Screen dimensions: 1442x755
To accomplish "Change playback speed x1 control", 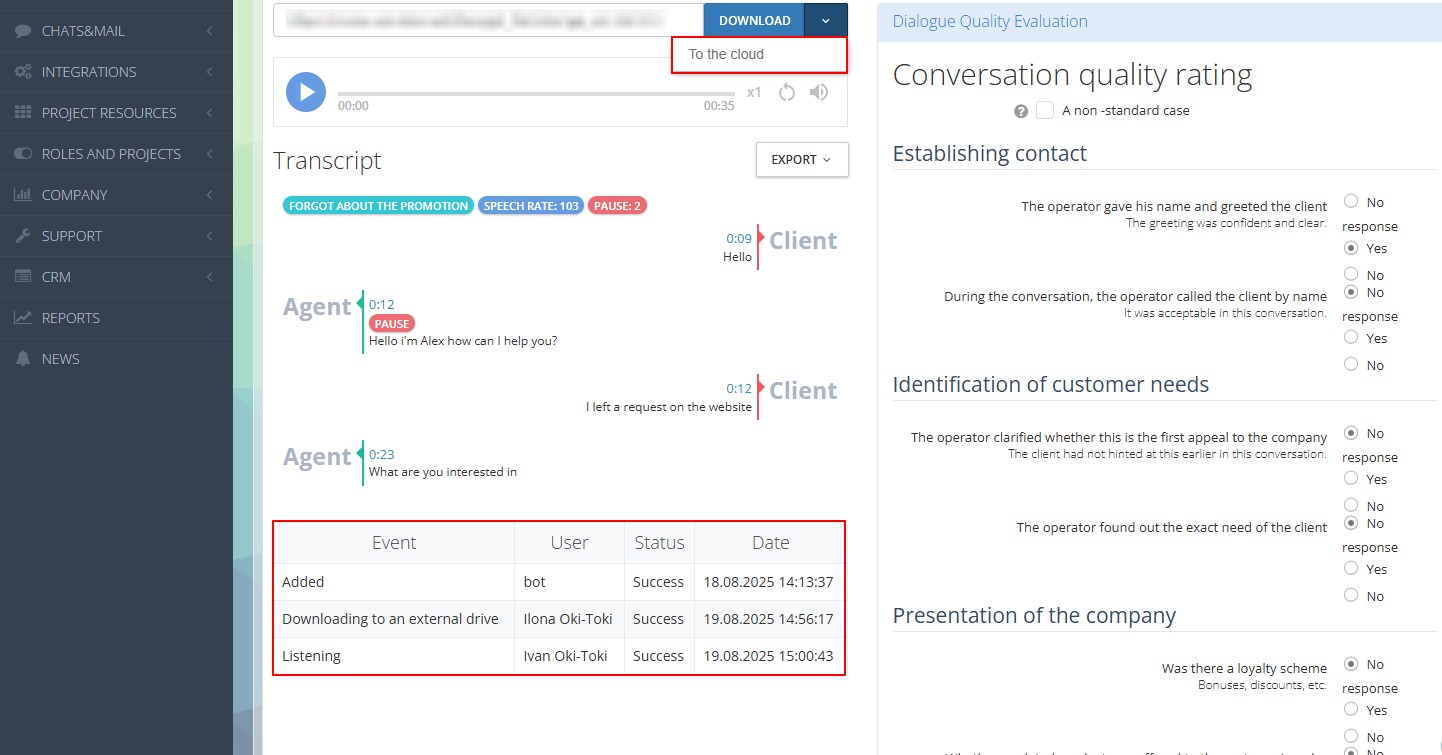I will pos(754,92).
